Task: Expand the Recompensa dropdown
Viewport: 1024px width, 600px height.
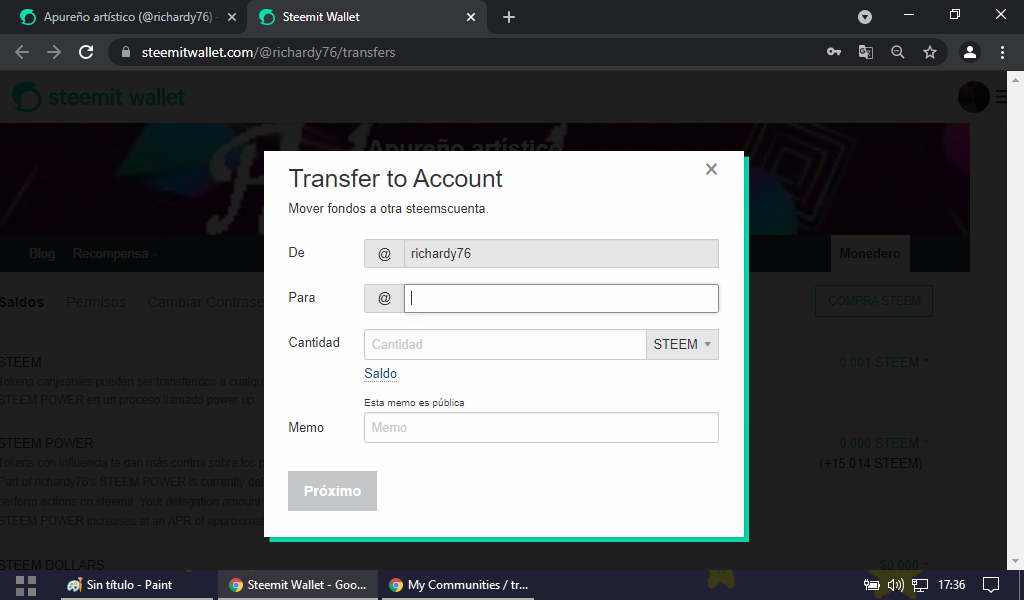Action: [115, 253]
